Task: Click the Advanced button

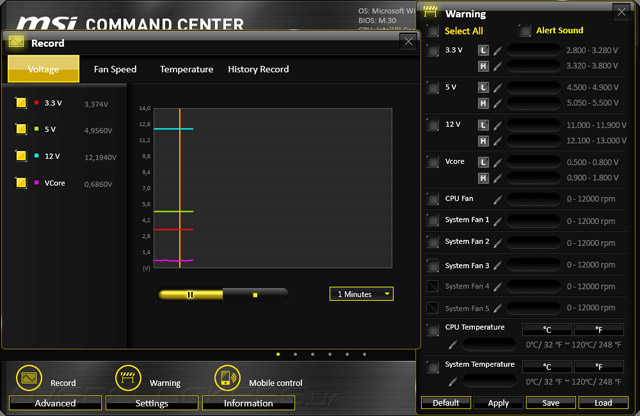Action: click(55, 403)
